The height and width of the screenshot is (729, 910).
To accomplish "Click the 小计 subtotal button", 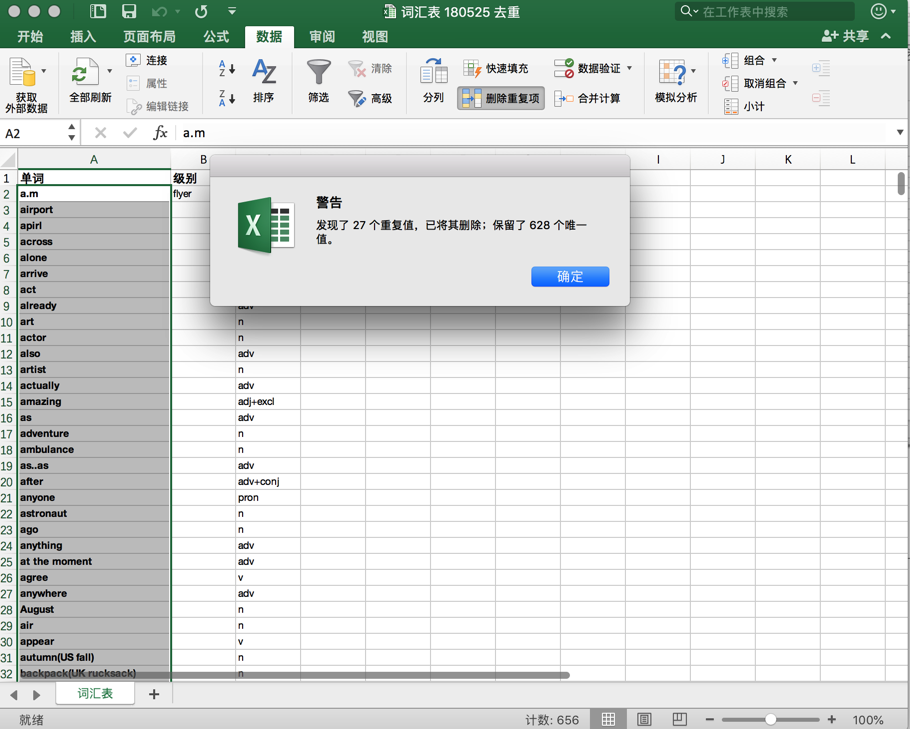I will (744, 106).
